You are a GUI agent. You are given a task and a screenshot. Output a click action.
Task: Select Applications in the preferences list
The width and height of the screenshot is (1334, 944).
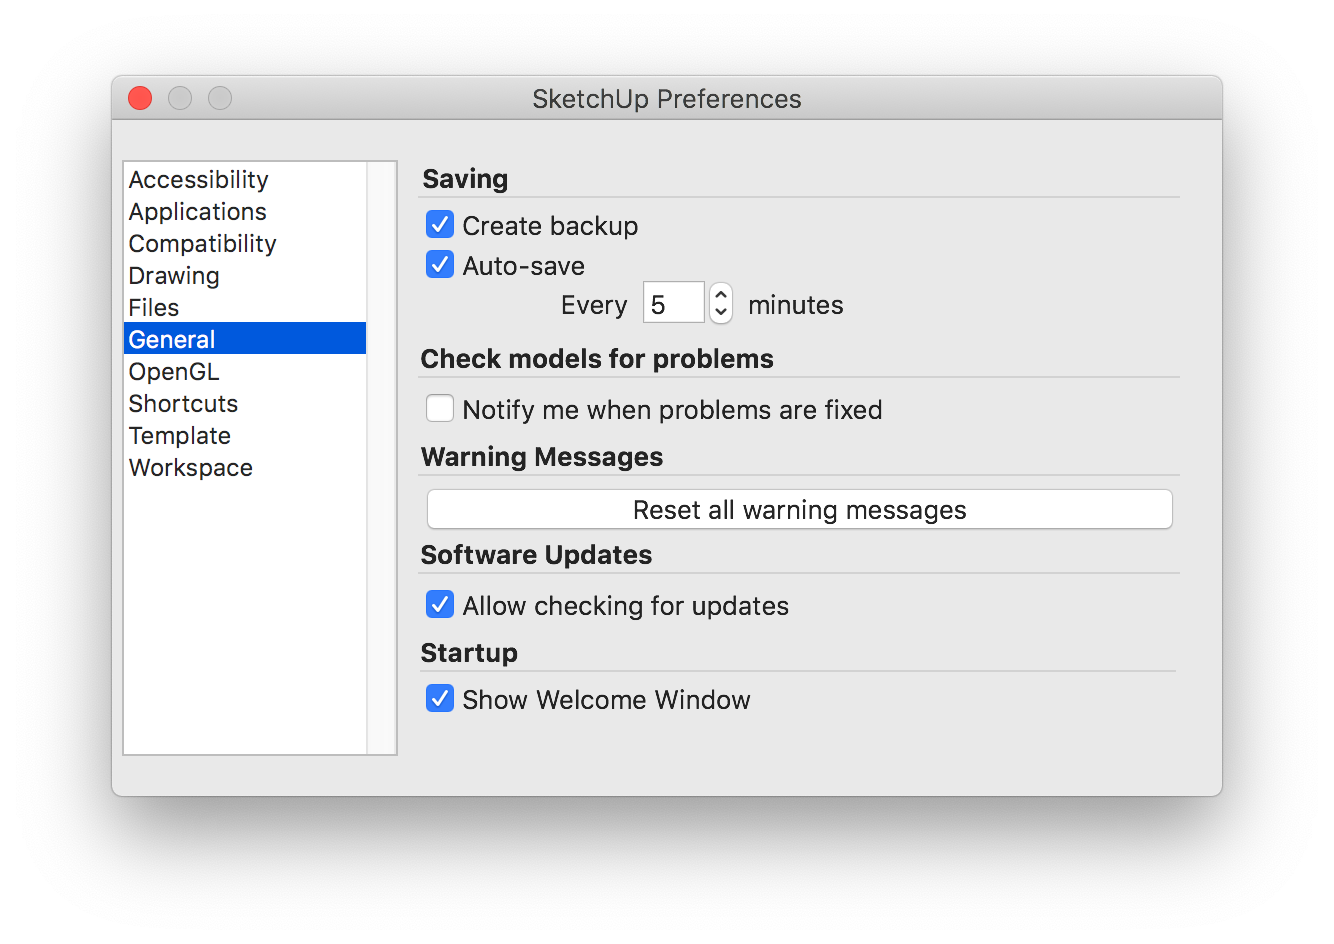(198, 212)
